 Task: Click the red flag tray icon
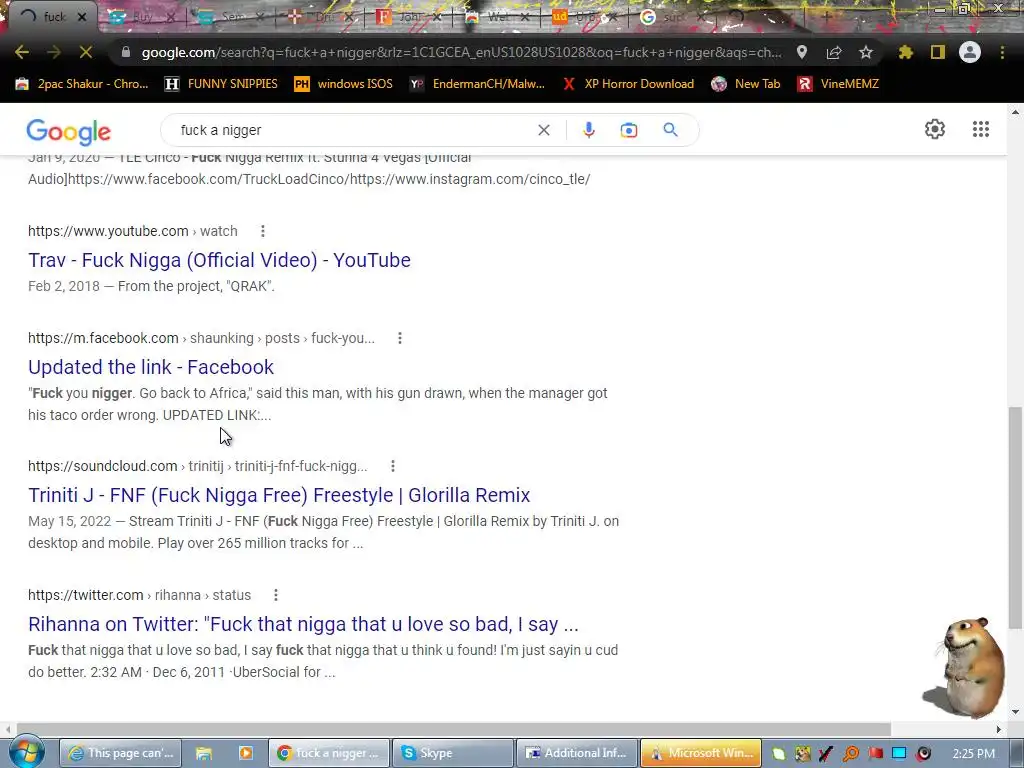tap(875, 753)
